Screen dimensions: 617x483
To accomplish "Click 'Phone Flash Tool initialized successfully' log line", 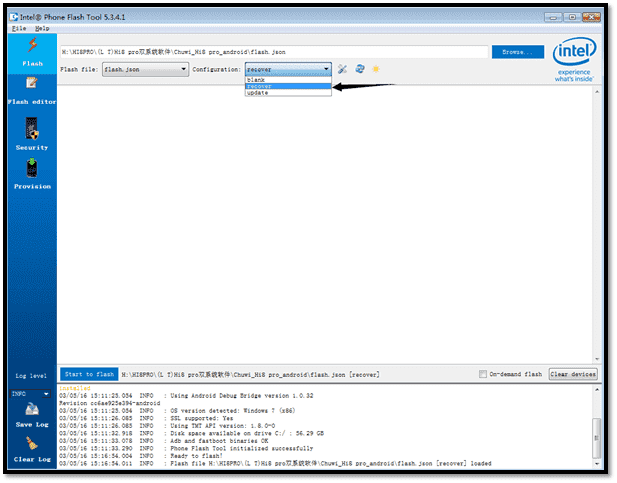I will tap(186, 448).
